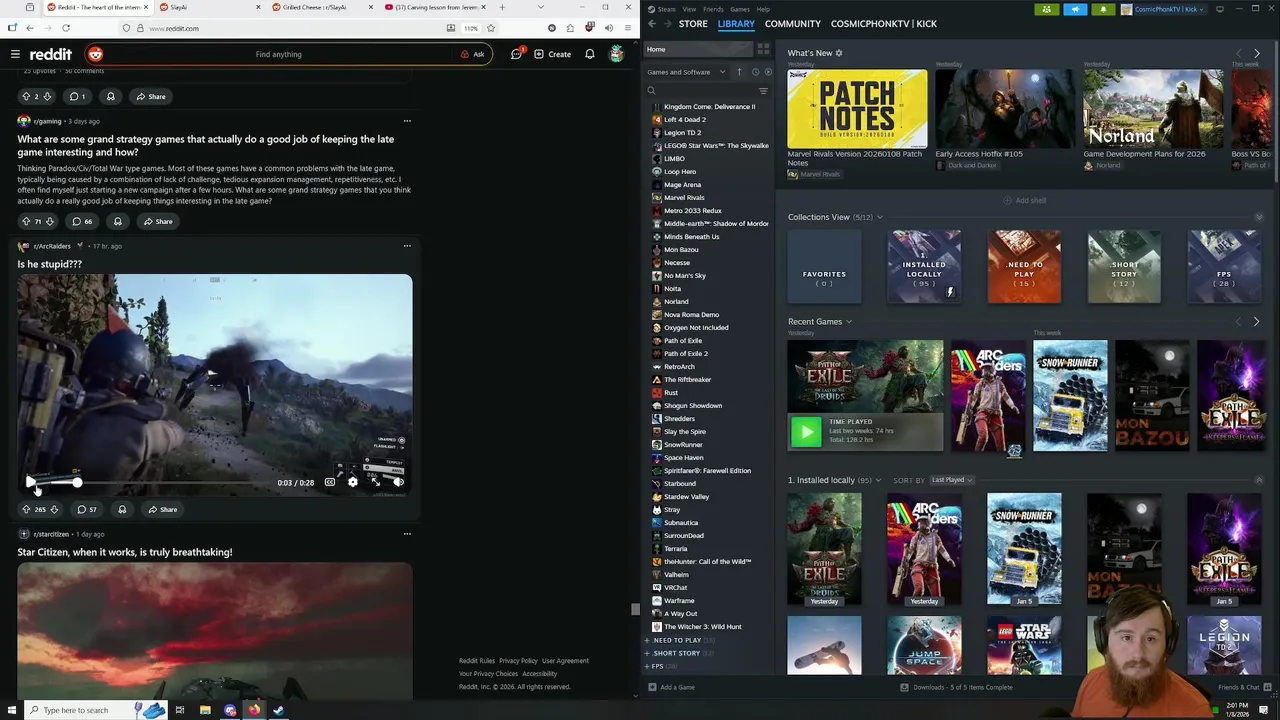The height and width of the screenshot is (720, 1280).
Task: Open CosmicPhonkTV account dropdown
Action: tap(1163, 9)
